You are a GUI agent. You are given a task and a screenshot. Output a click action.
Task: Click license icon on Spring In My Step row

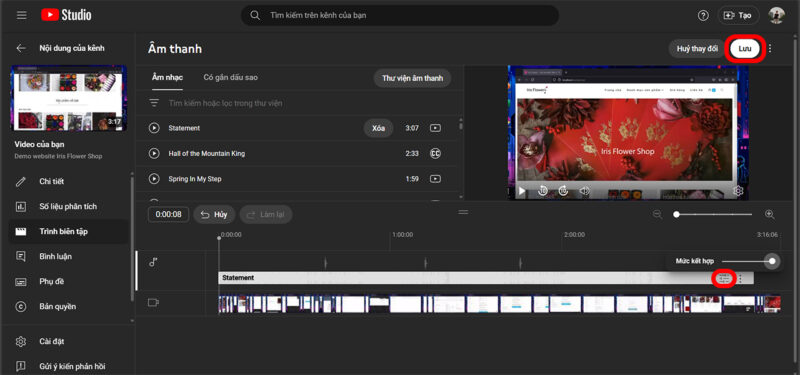point(435,179)
